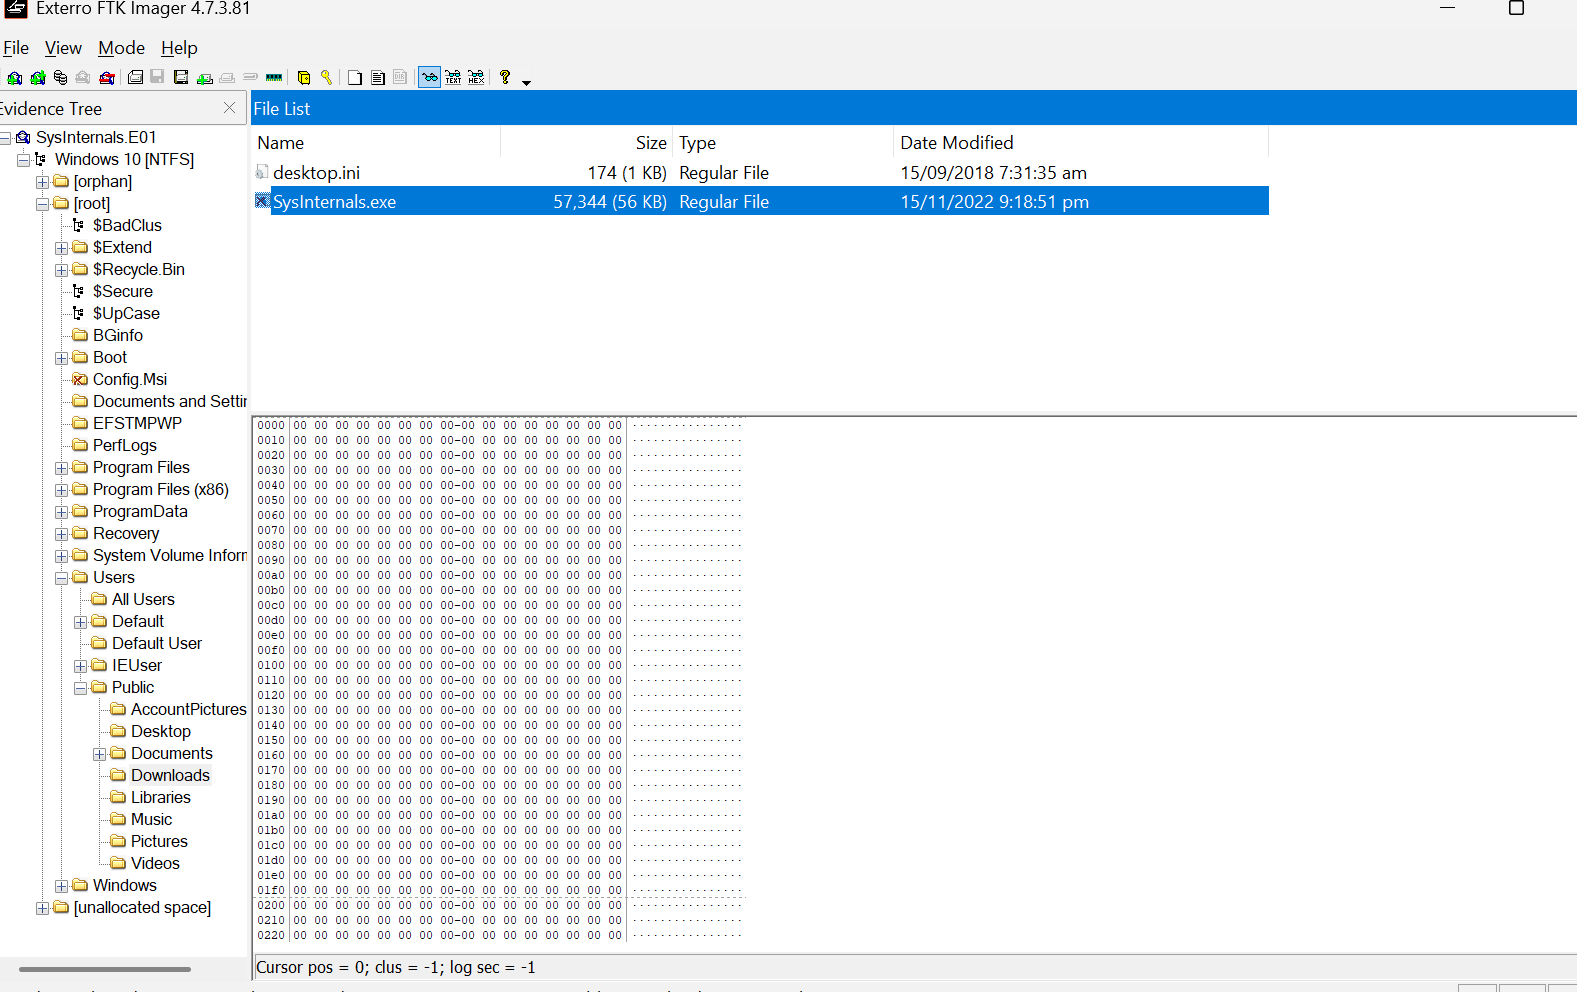Collapse the Public folder node

pyautogui.click(x=81, y=688)
